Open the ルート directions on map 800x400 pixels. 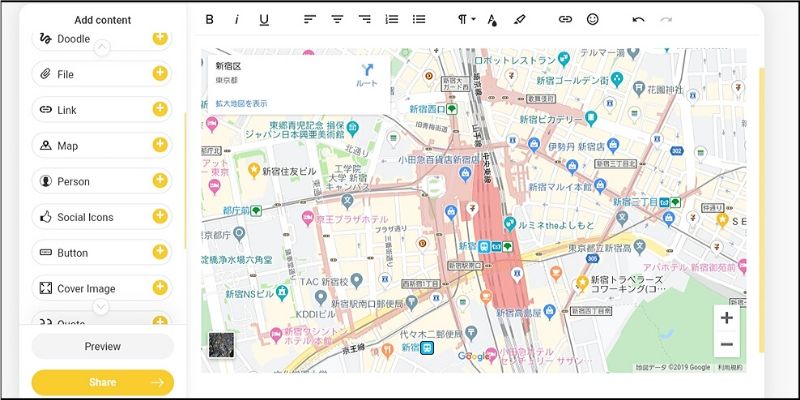click(x=367, y=76)
